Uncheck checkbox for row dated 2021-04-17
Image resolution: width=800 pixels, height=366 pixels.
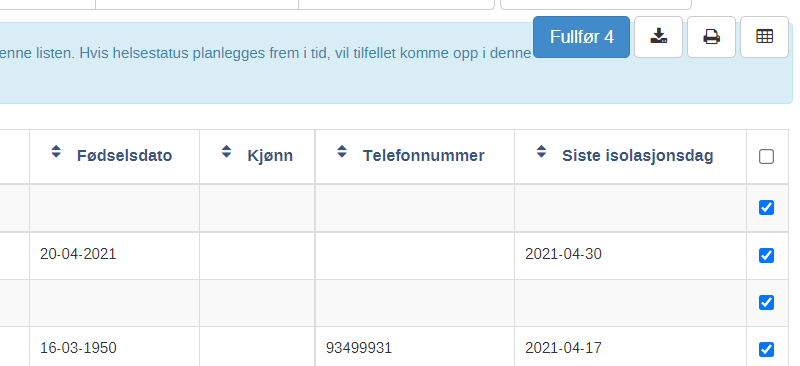click(766, 350)
